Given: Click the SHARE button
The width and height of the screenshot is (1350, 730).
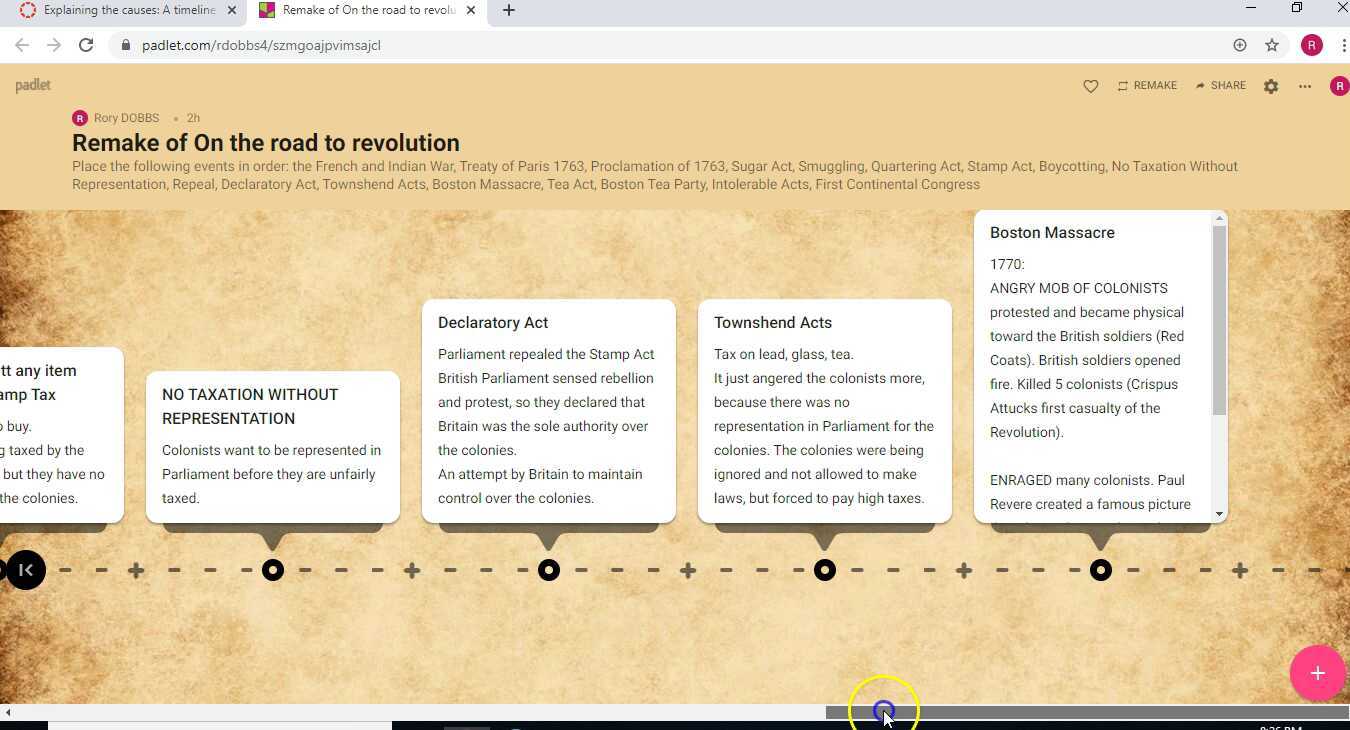Looking at the screenshot, I should click(1220, 86).
